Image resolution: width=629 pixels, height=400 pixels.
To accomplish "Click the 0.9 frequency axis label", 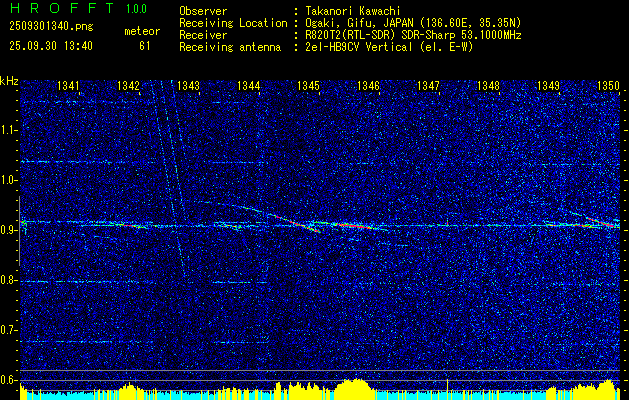I will (9, 230).
